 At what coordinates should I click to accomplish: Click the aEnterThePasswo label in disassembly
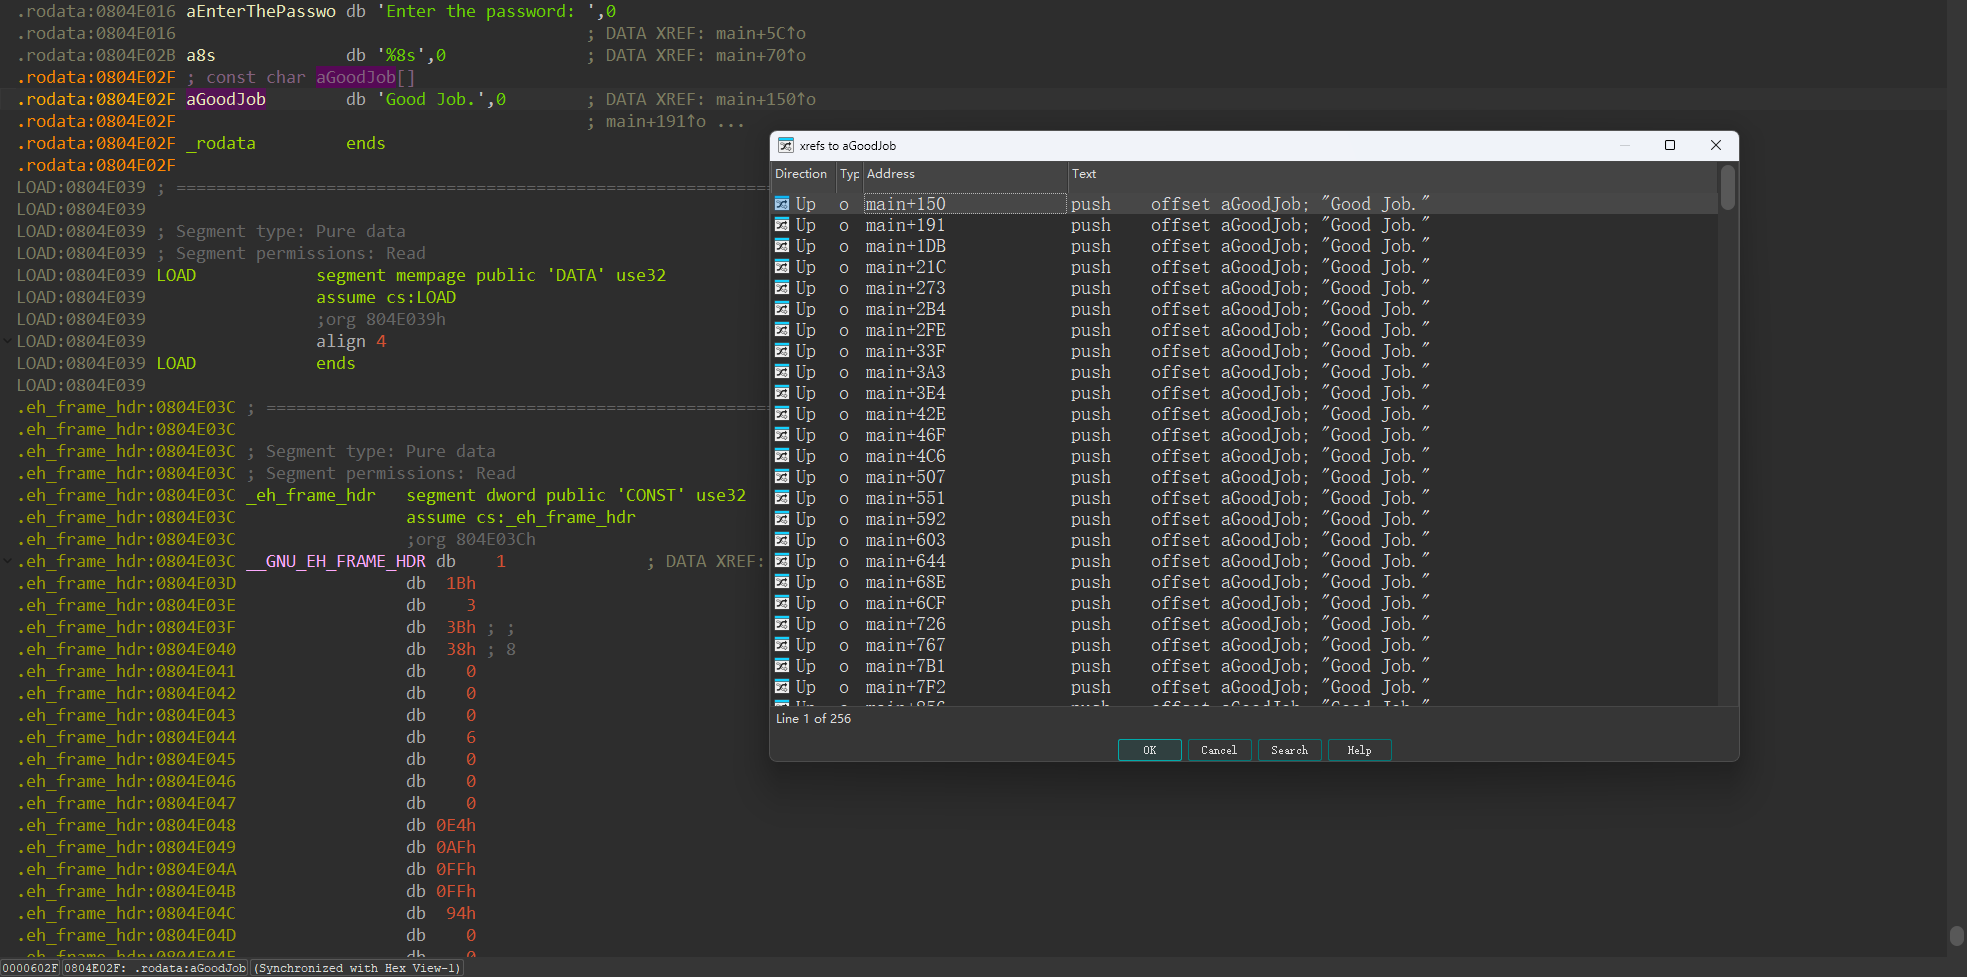pyautogui.click(x=261, y=12)
